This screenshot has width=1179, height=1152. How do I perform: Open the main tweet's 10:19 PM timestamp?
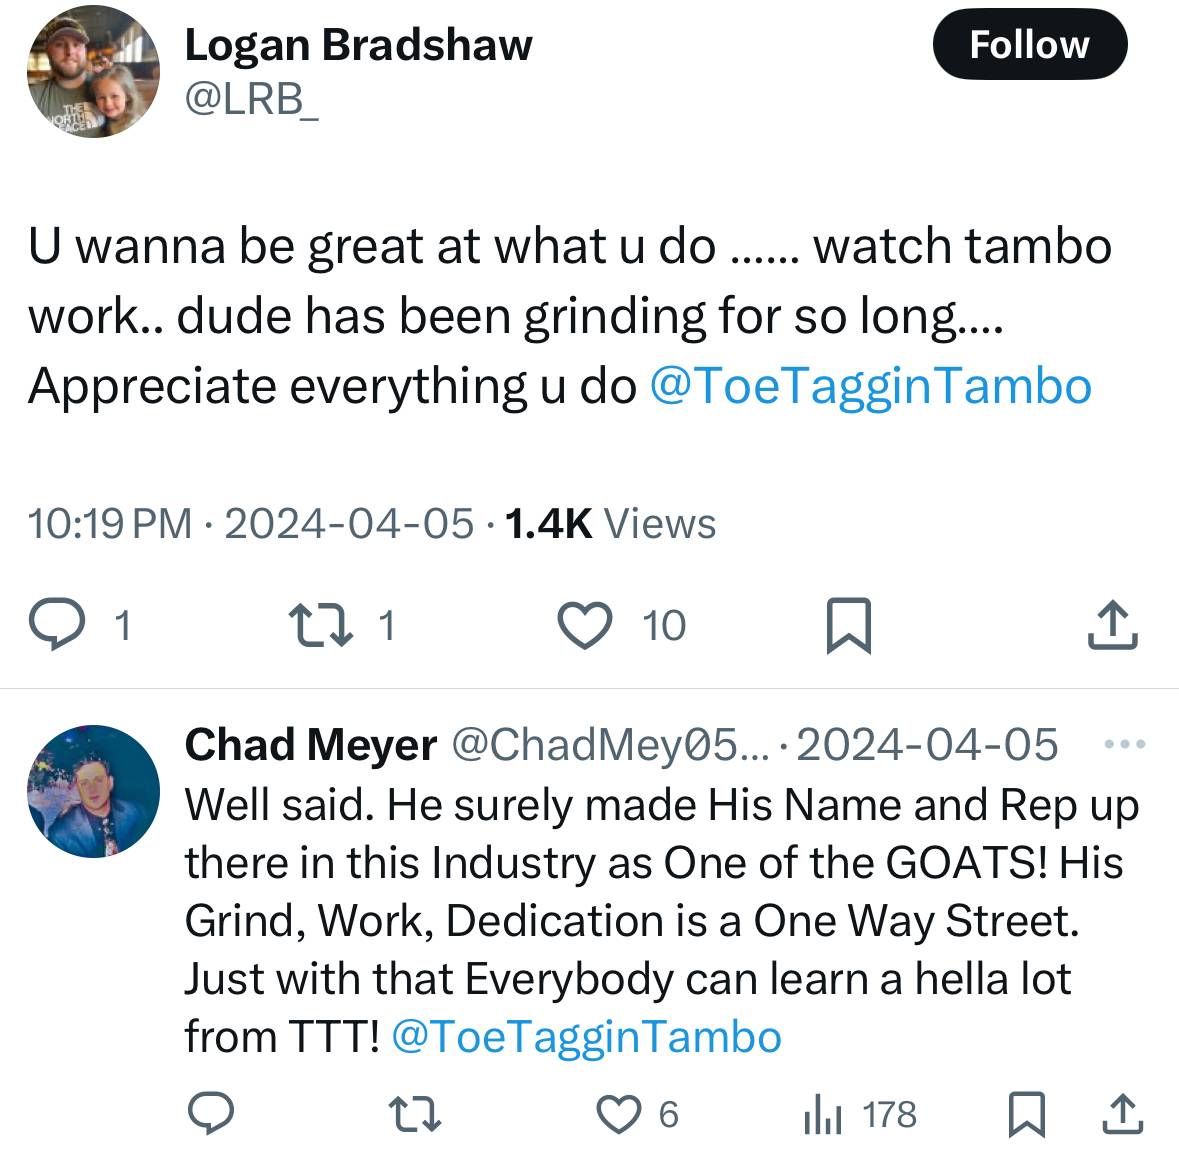(110, 524)
